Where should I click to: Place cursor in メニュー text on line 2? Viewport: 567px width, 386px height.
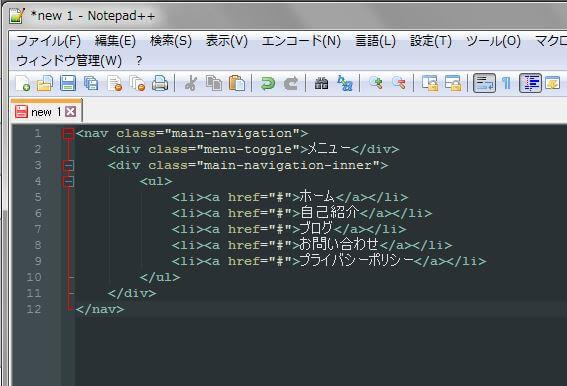click(329, 149)
